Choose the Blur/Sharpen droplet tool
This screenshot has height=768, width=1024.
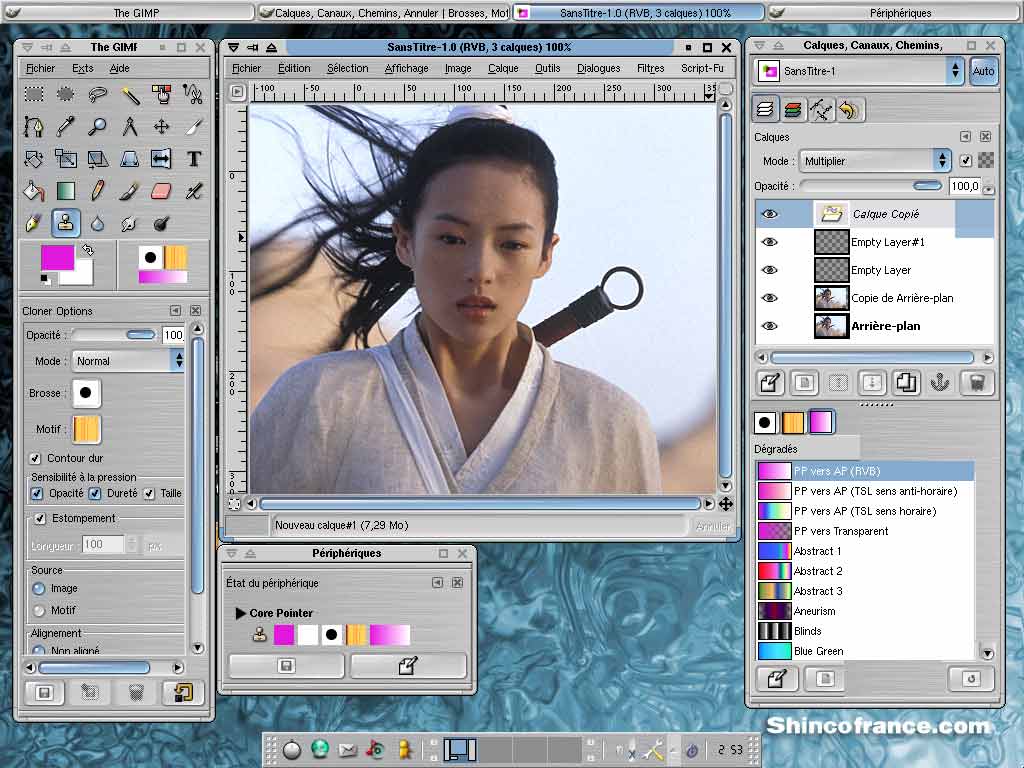(x=97, y=223)
